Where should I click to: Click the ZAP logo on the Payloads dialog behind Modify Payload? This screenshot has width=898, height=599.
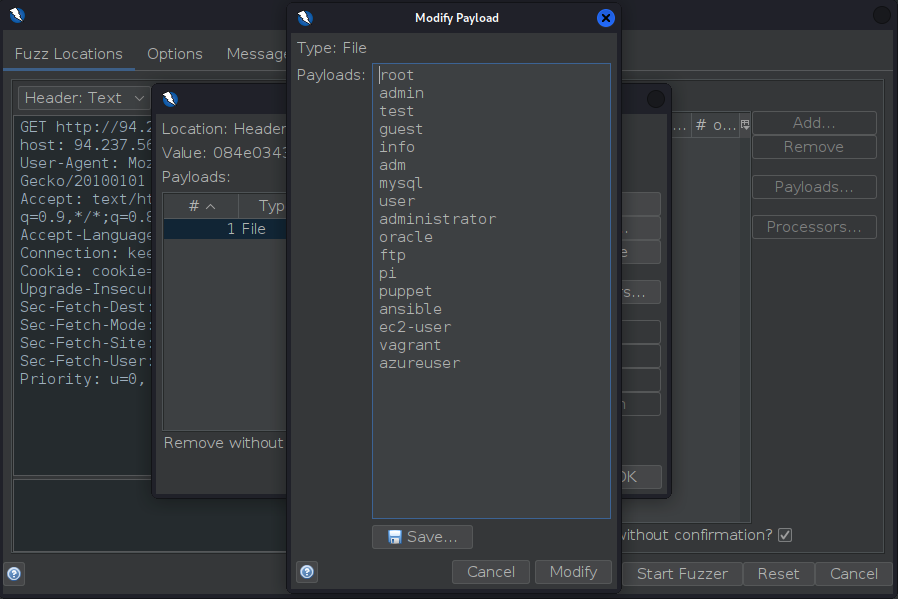[x=170, y=99]
